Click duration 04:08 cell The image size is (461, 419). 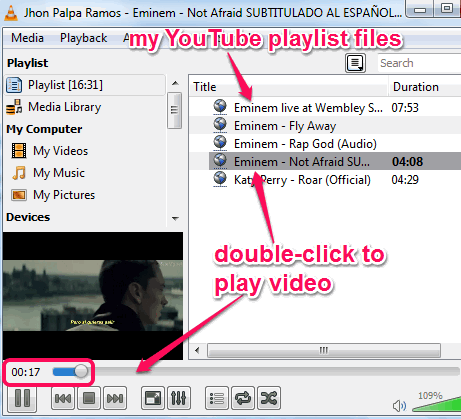tap(407, 162)
